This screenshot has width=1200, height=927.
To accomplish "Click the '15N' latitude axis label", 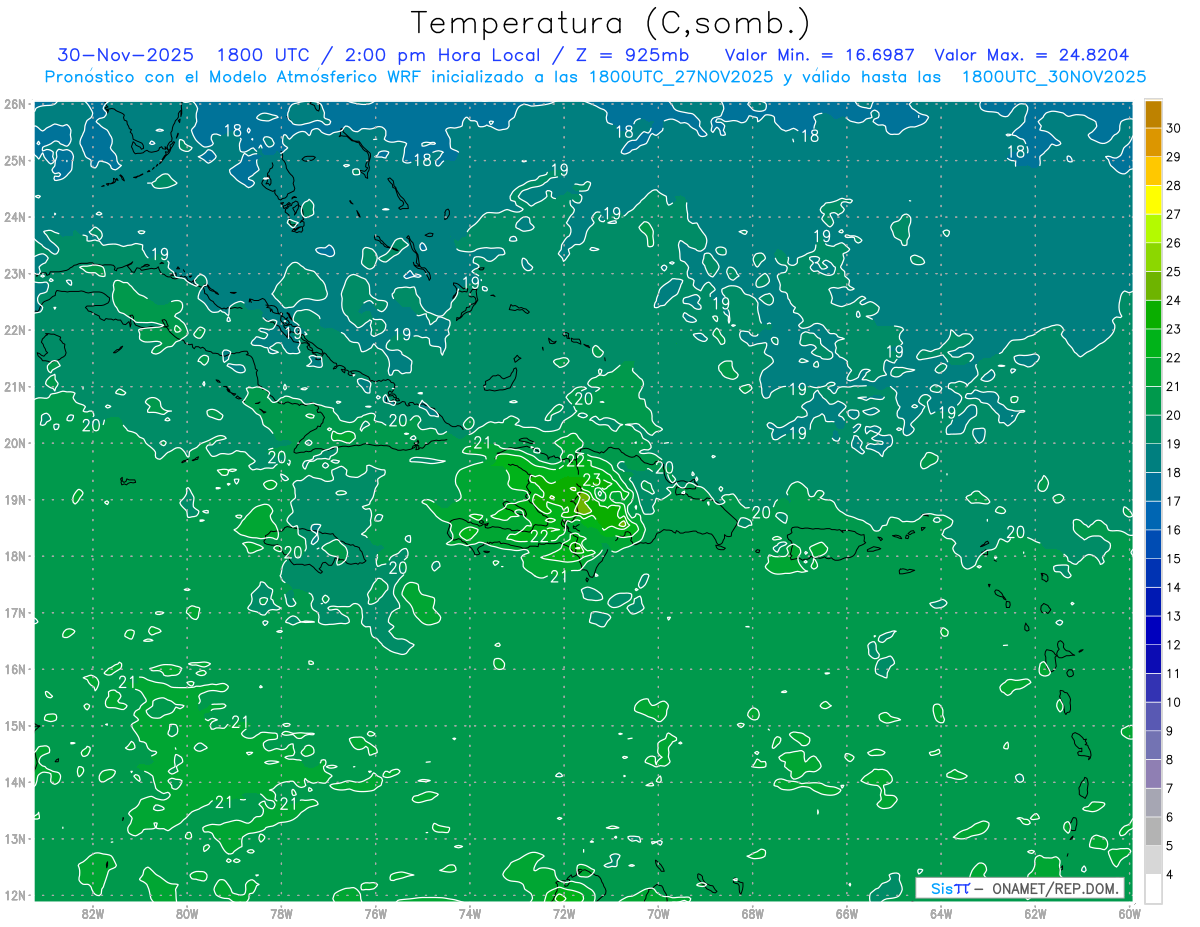I will (x=15, y=725).
